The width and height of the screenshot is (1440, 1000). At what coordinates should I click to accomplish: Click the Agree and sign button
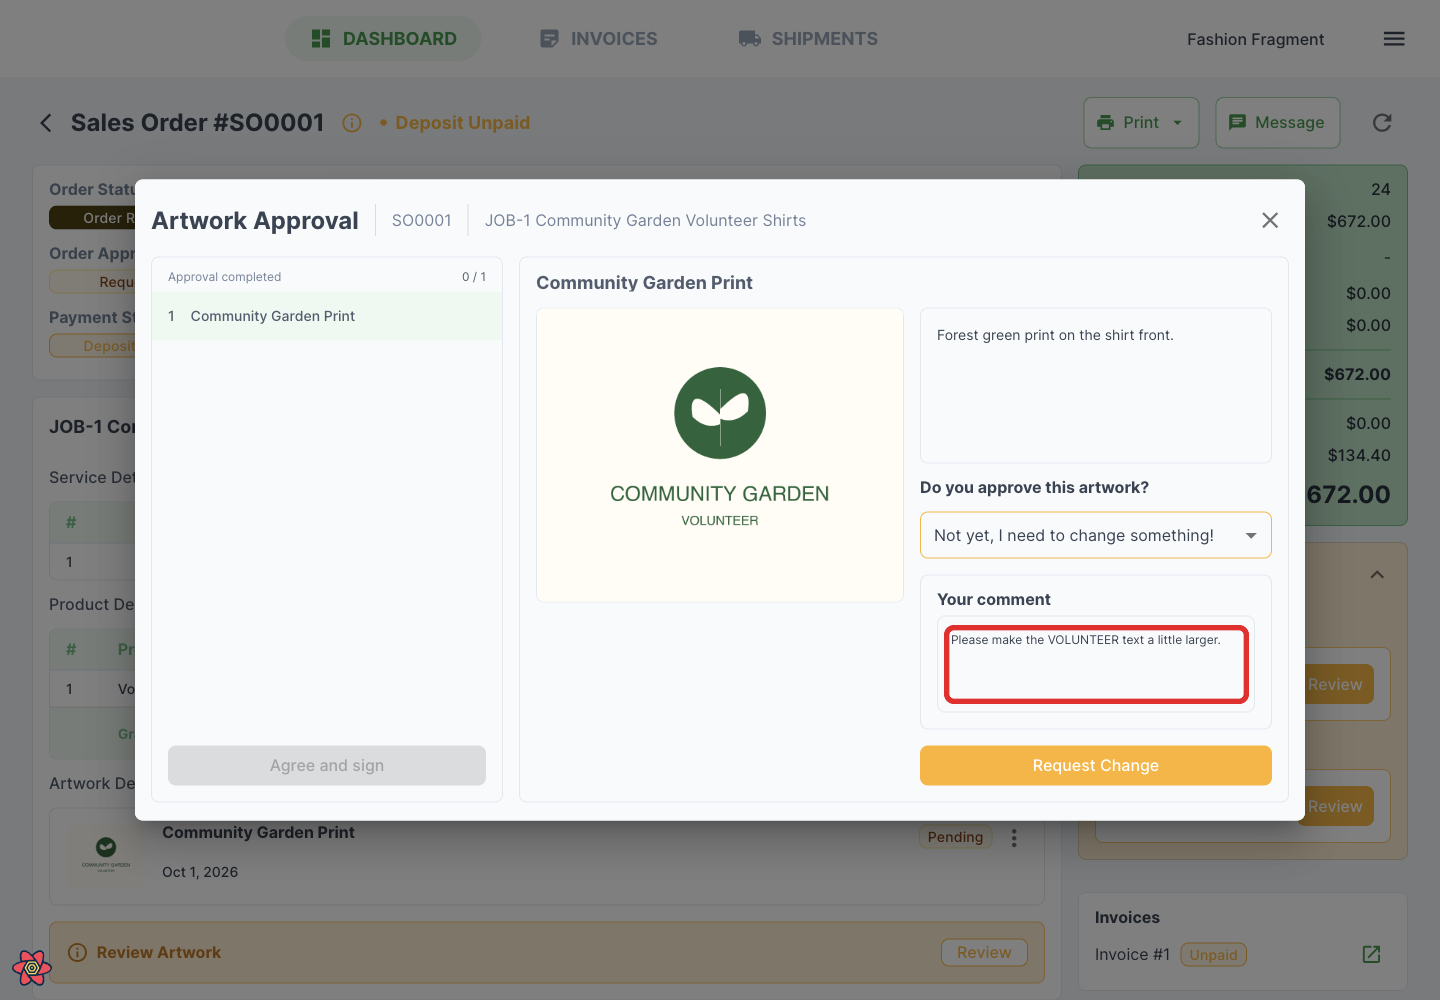pos(327,765)
